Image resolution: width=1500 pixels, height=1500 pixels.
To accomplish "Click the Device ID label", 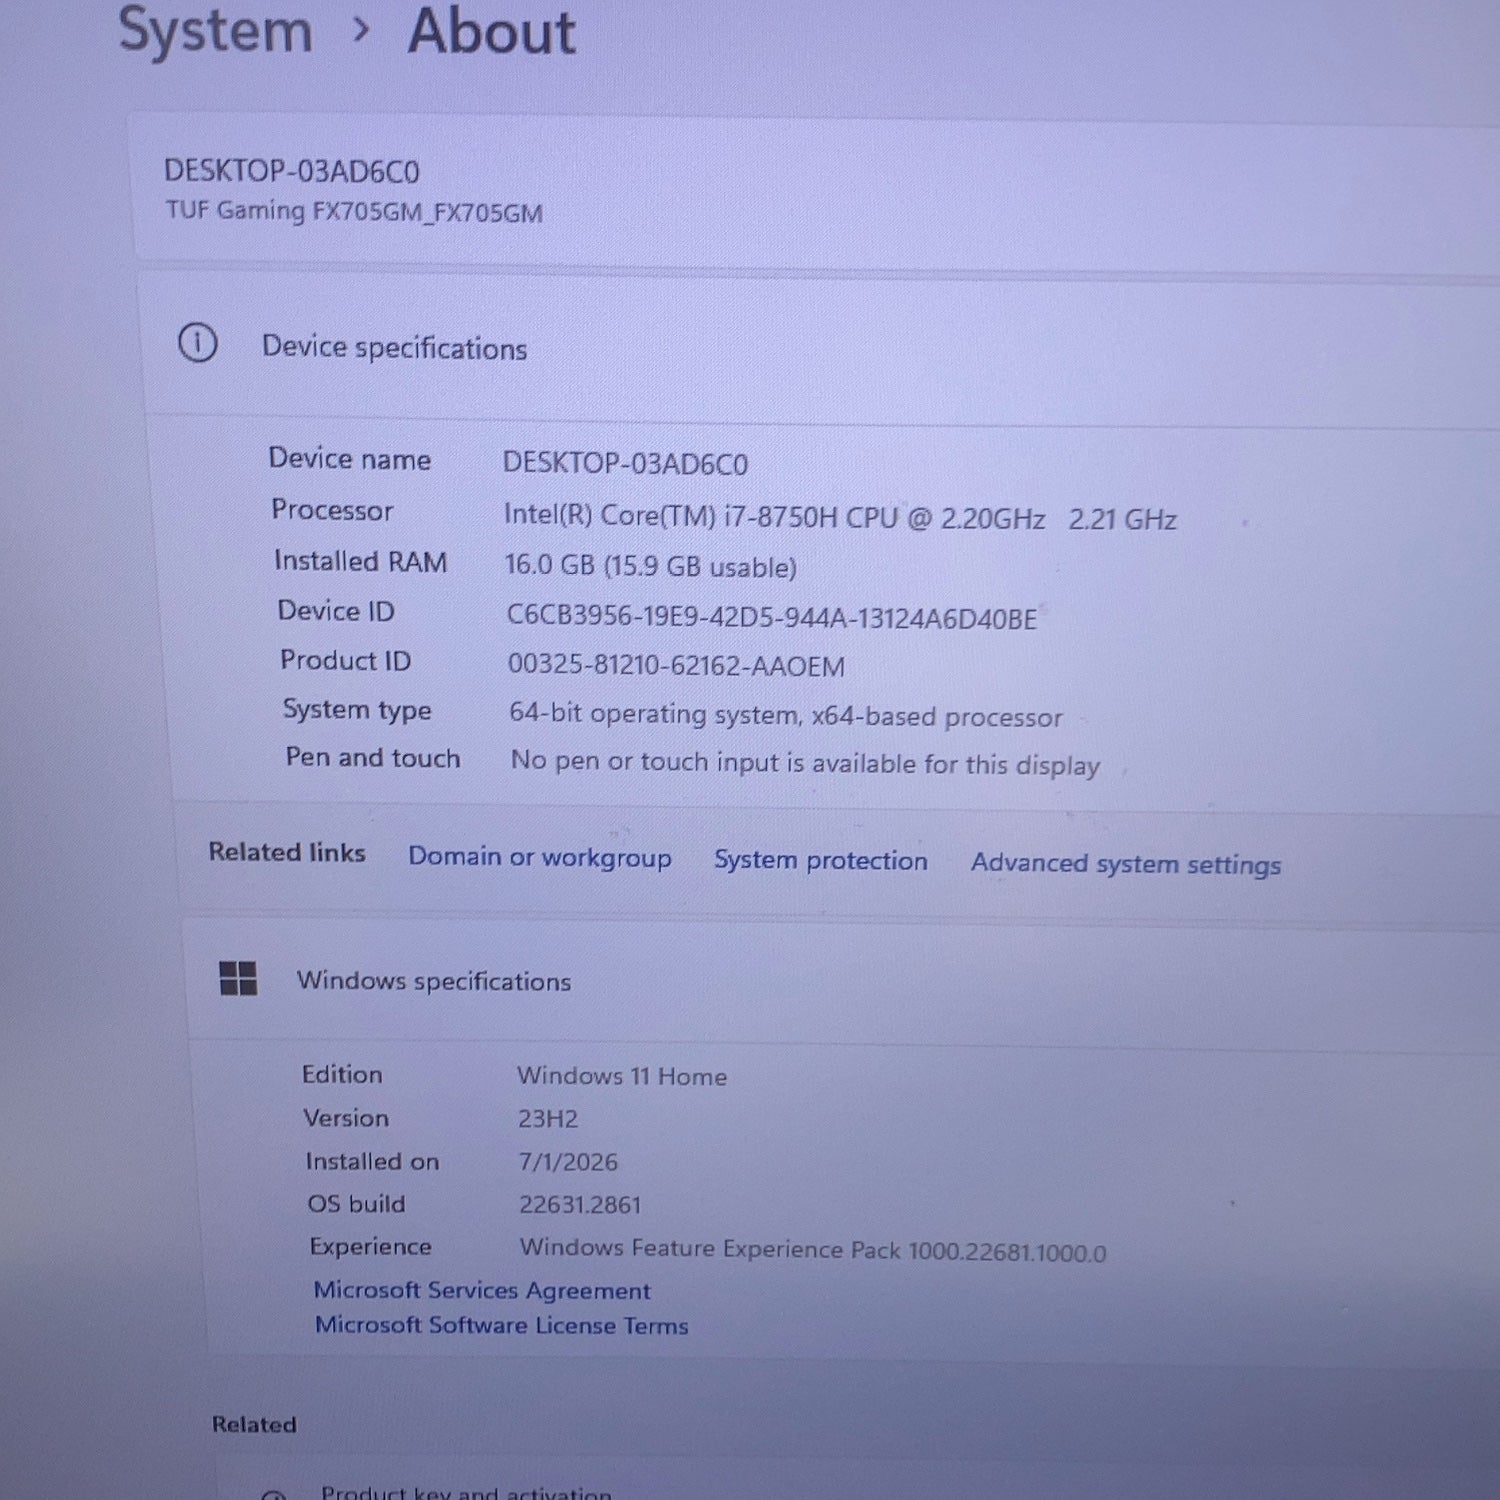I will [336, 611].
